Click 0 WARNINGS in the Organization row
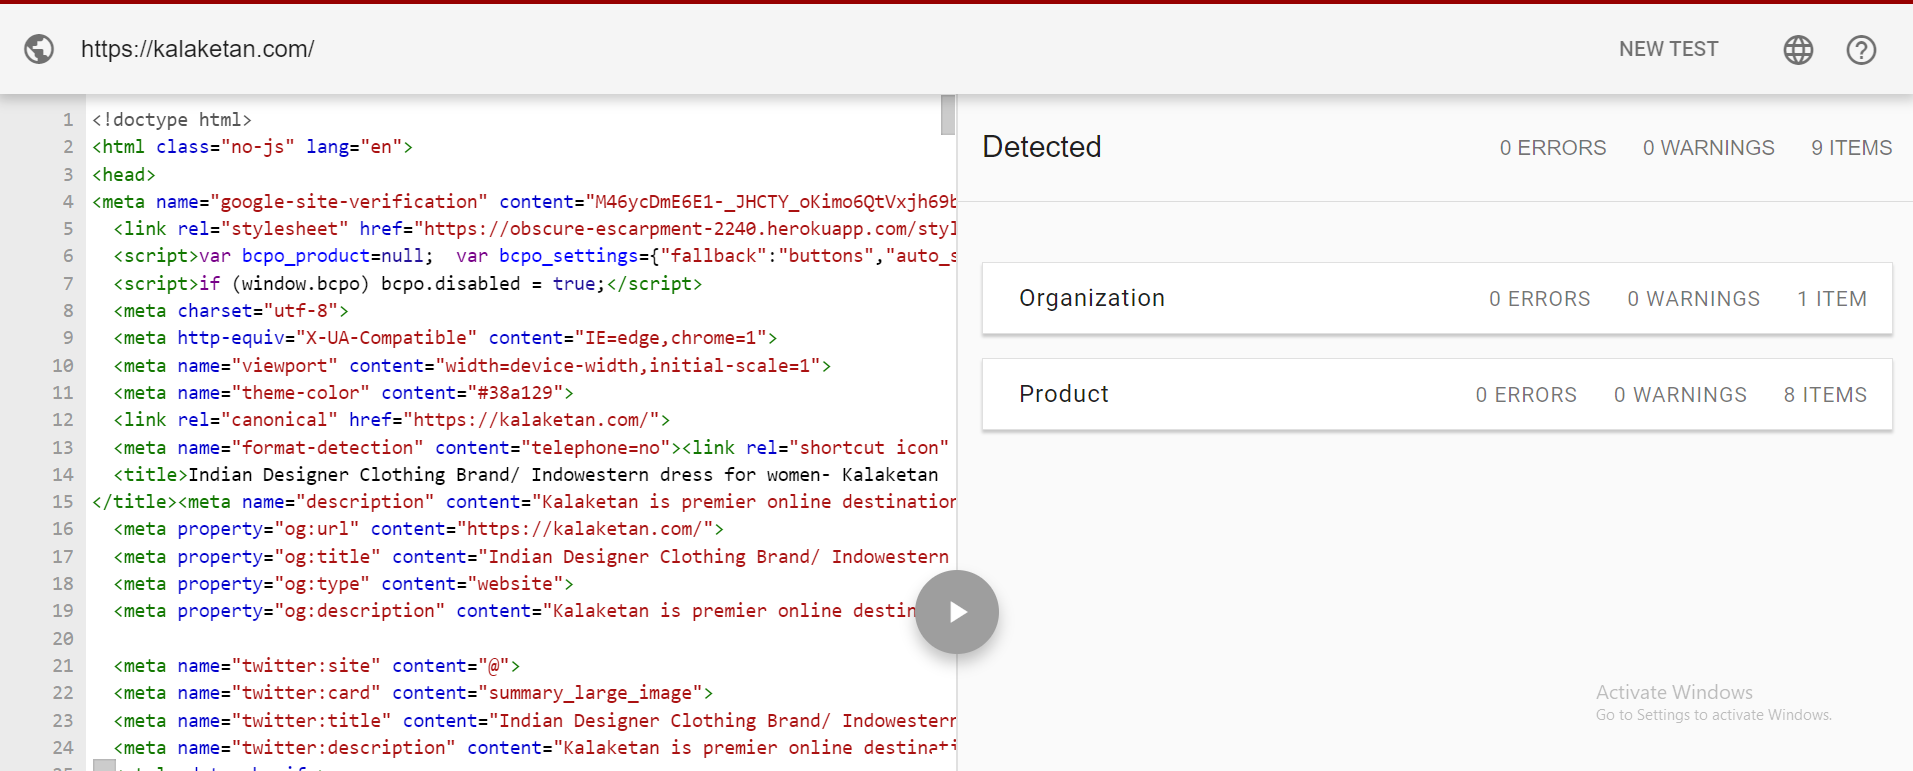1913x771 pixels. (1693, 299)
